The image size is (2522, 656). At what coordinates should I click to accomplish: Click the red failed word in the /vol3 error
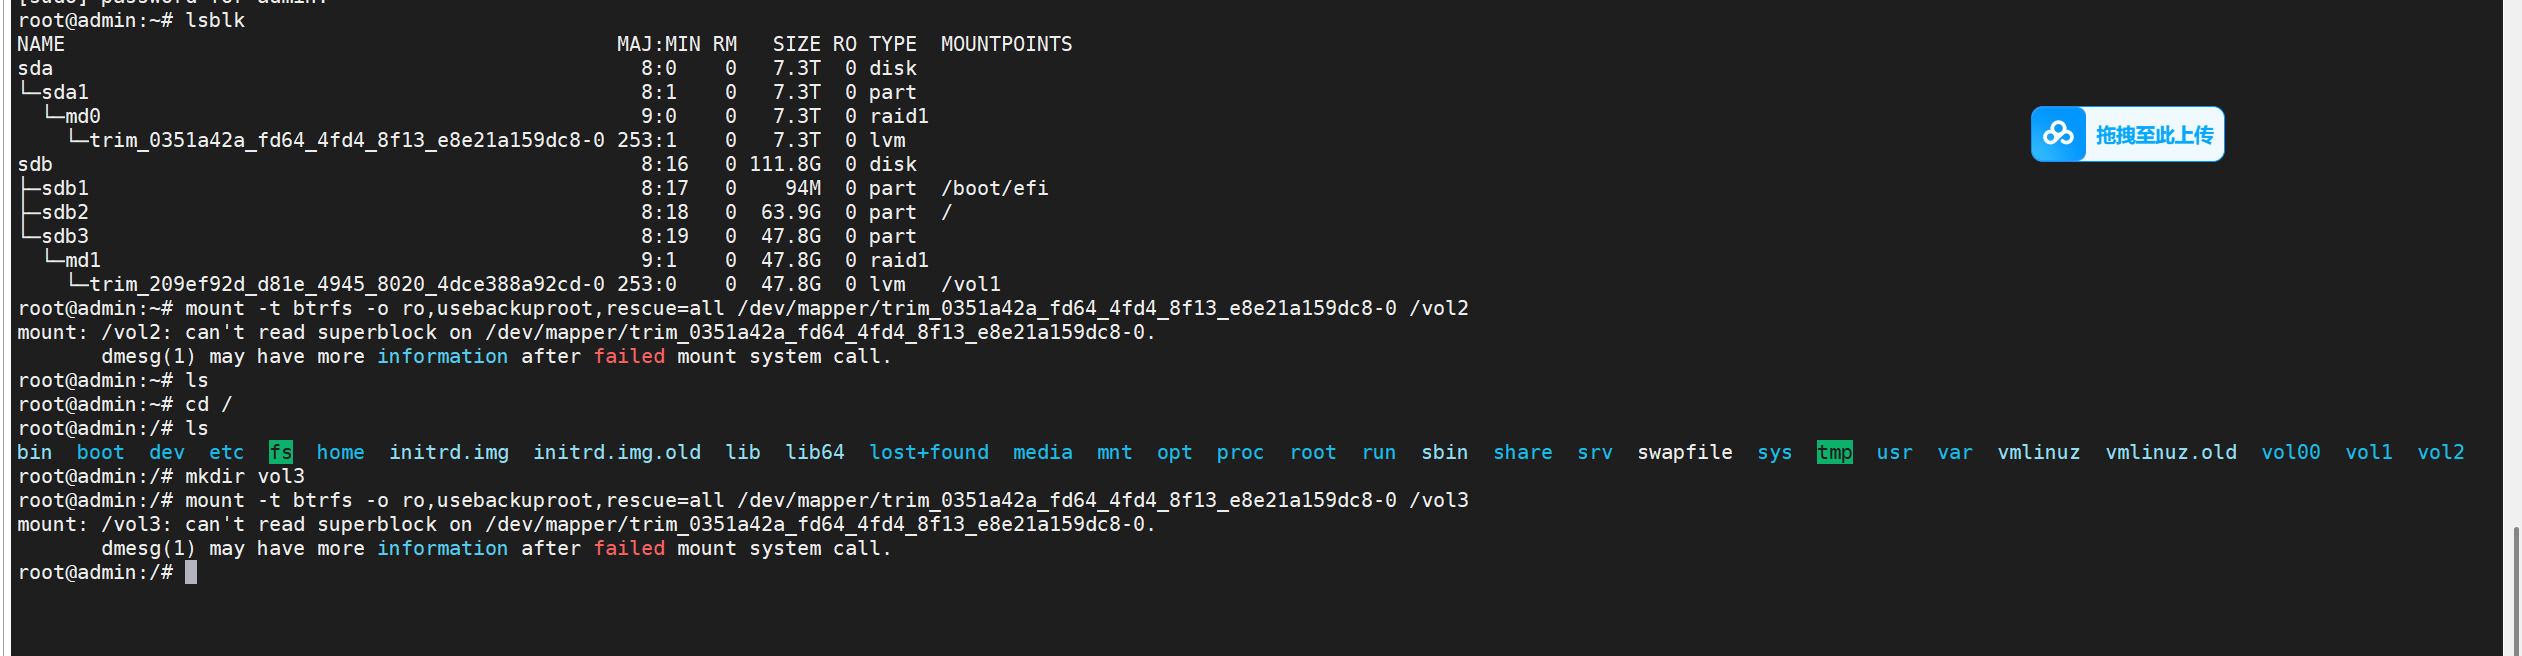tap(629, 548)
